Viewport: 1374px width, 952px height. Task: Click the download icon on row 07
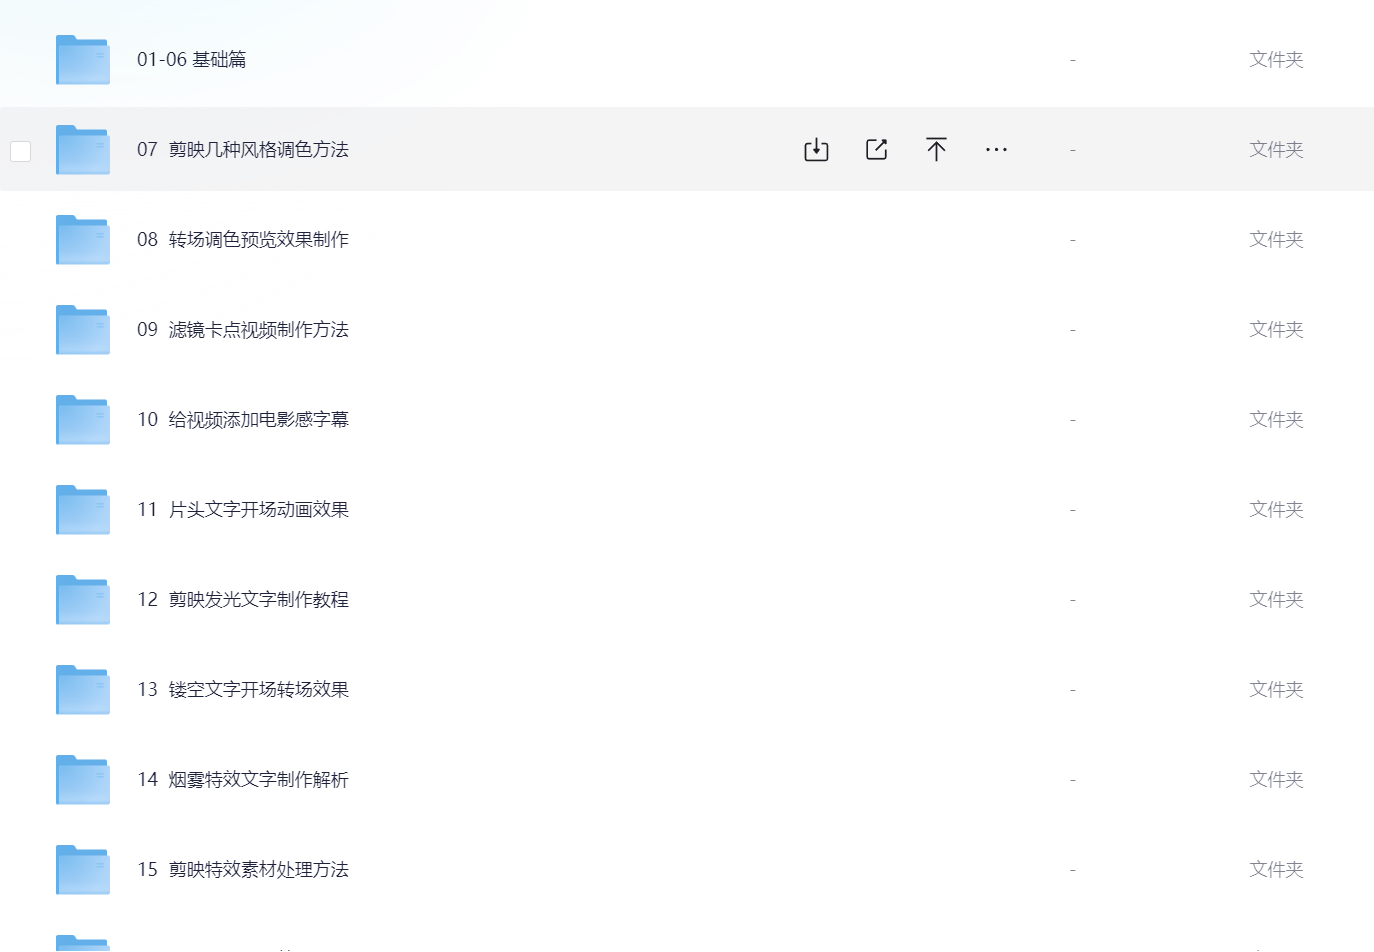(816, 150)
